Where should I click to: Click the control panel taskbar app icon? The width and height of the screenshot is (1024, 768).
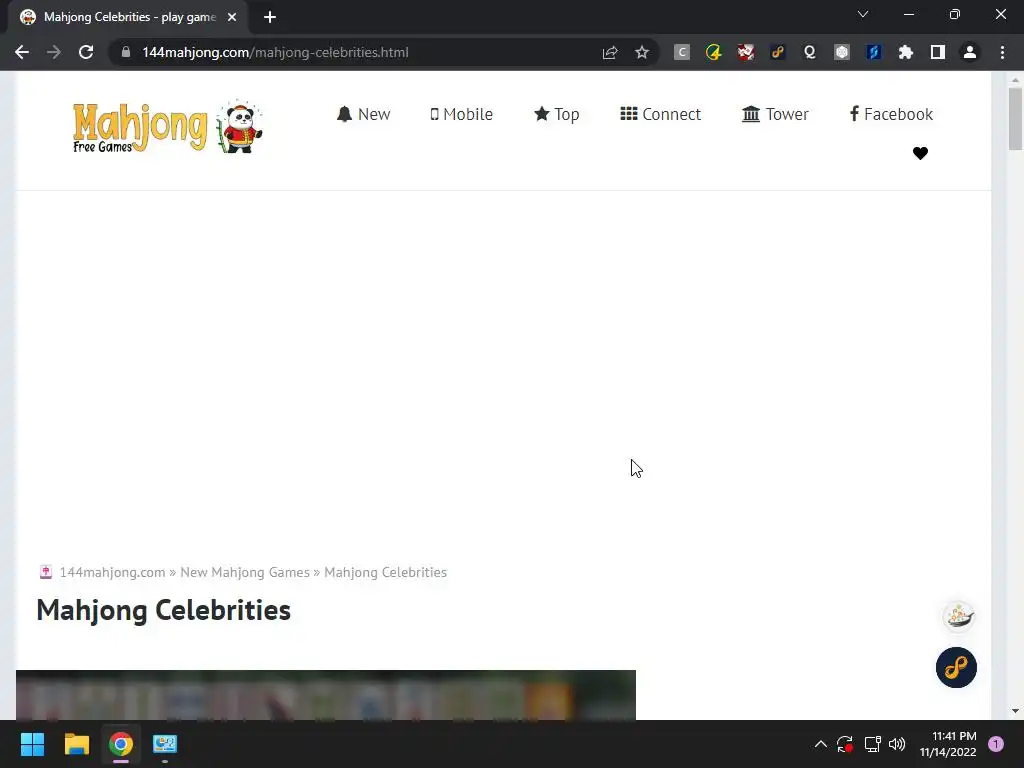pos(165,744)
